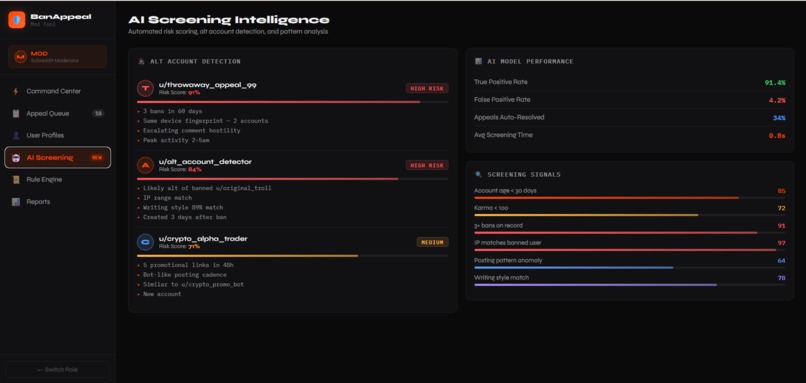The height and width of the screenshot is (383, 806).
Task: Open u/crypto_alpha_trader profile link
Action: point(203,239)
